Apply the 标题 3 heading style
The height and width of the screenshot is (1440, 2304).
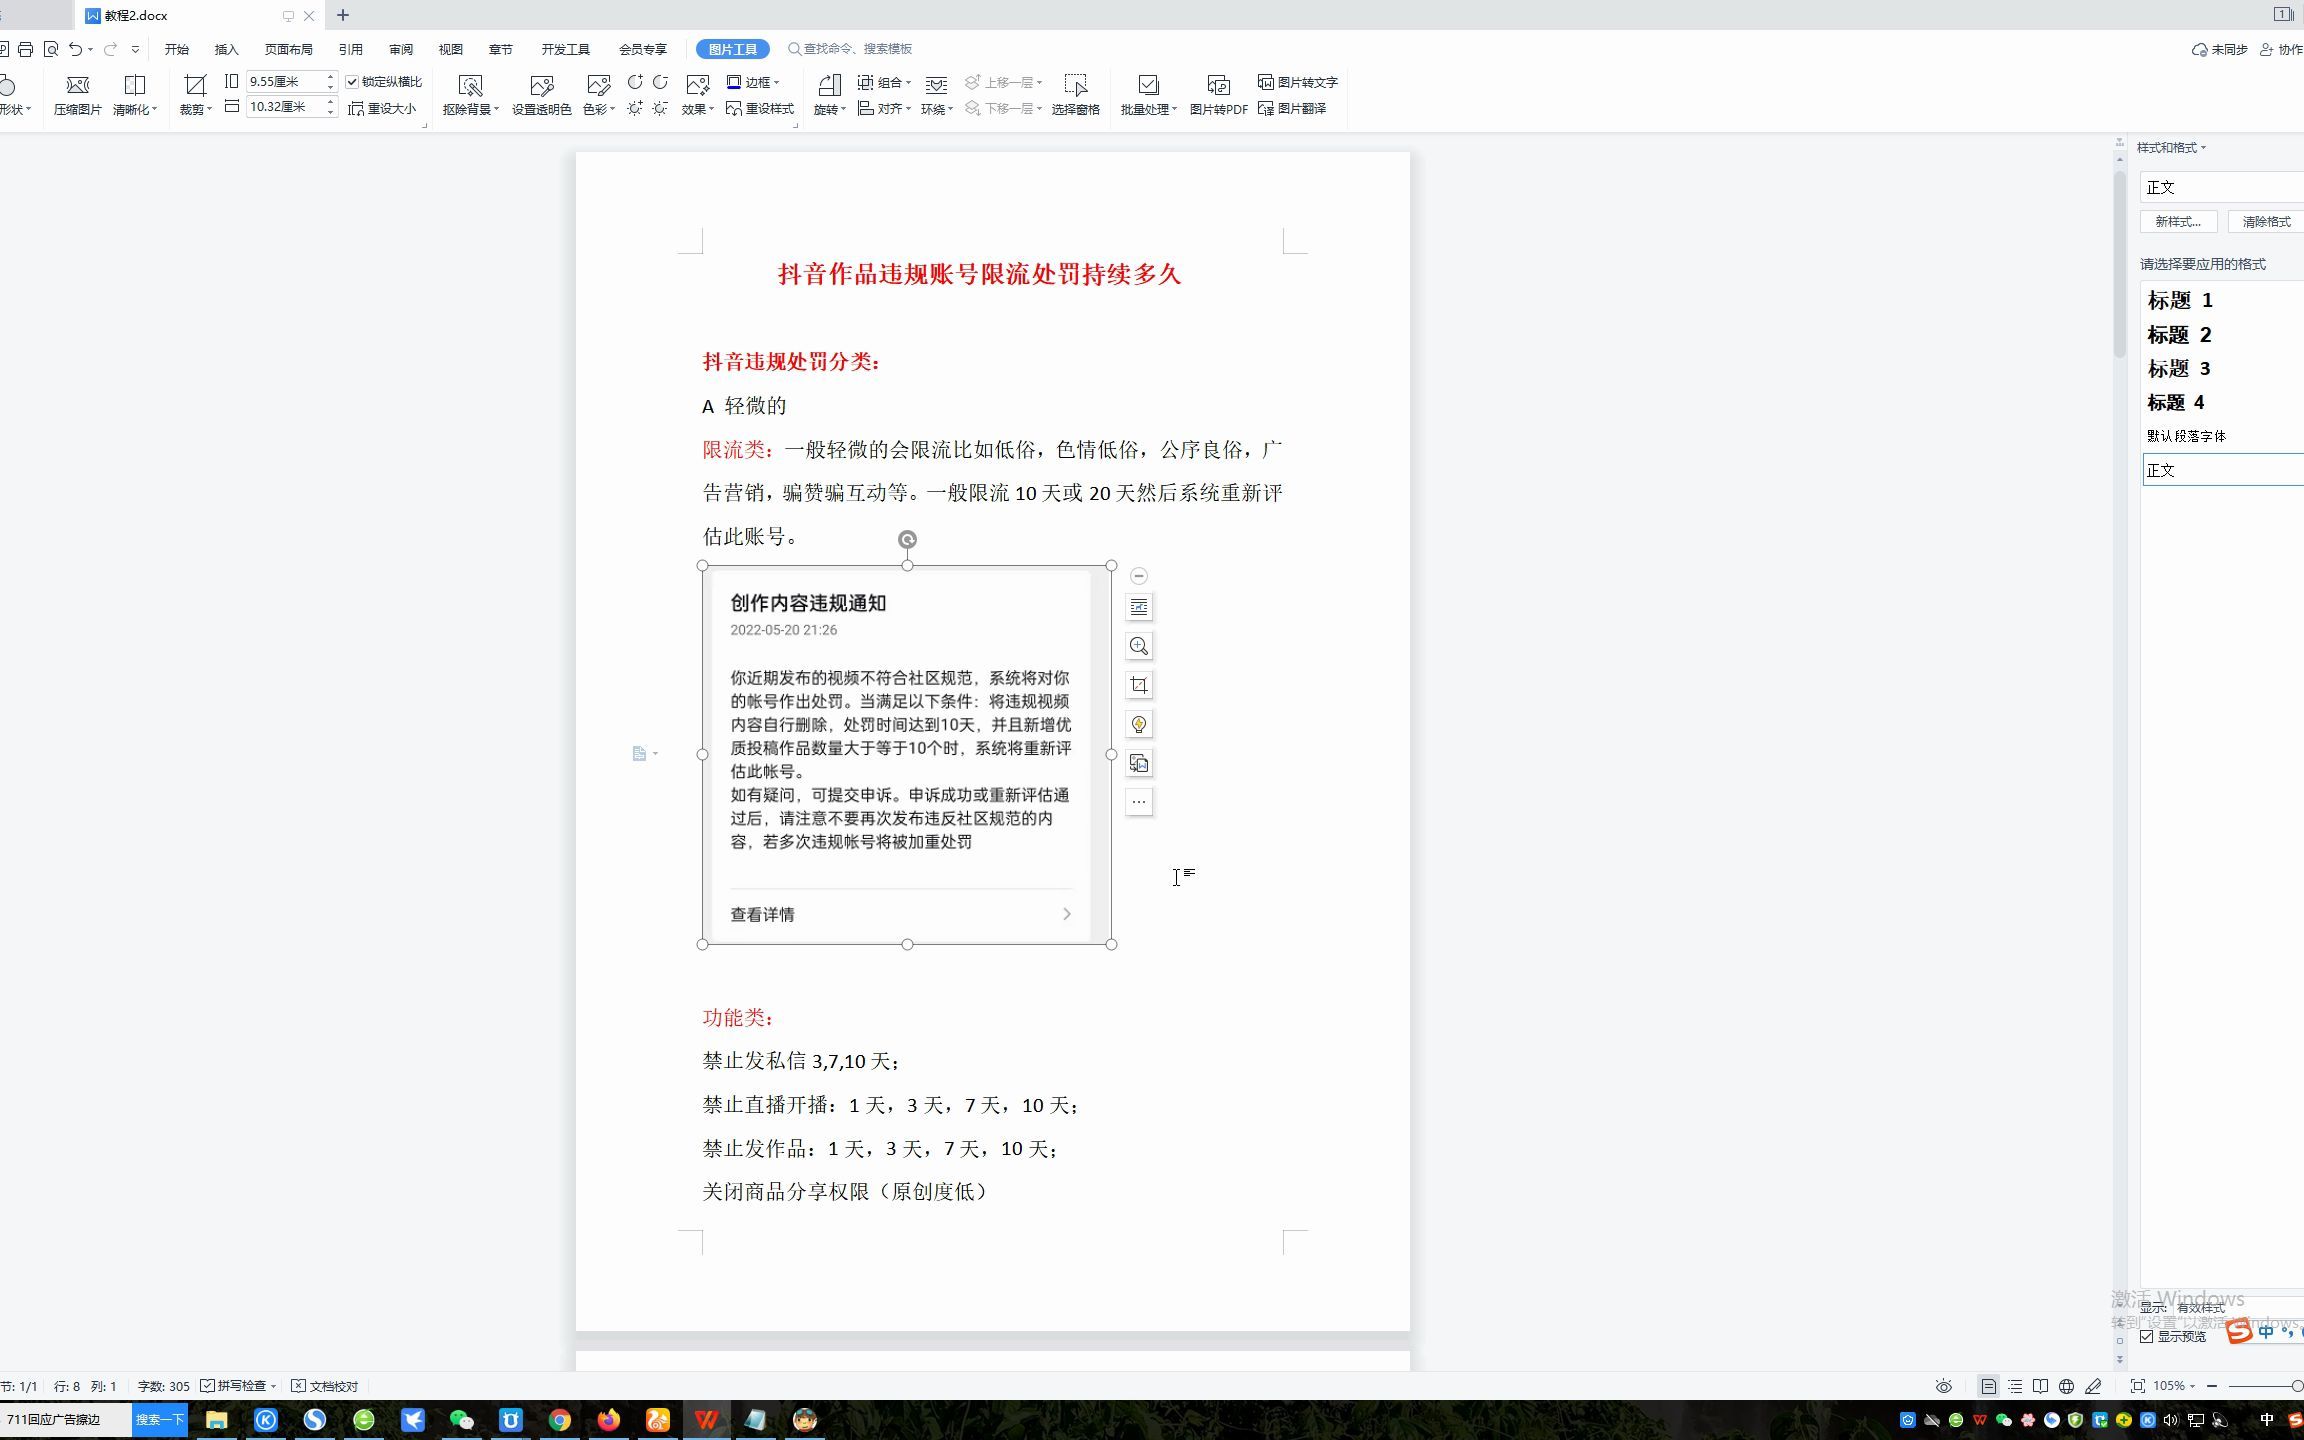pos(2179,368)
